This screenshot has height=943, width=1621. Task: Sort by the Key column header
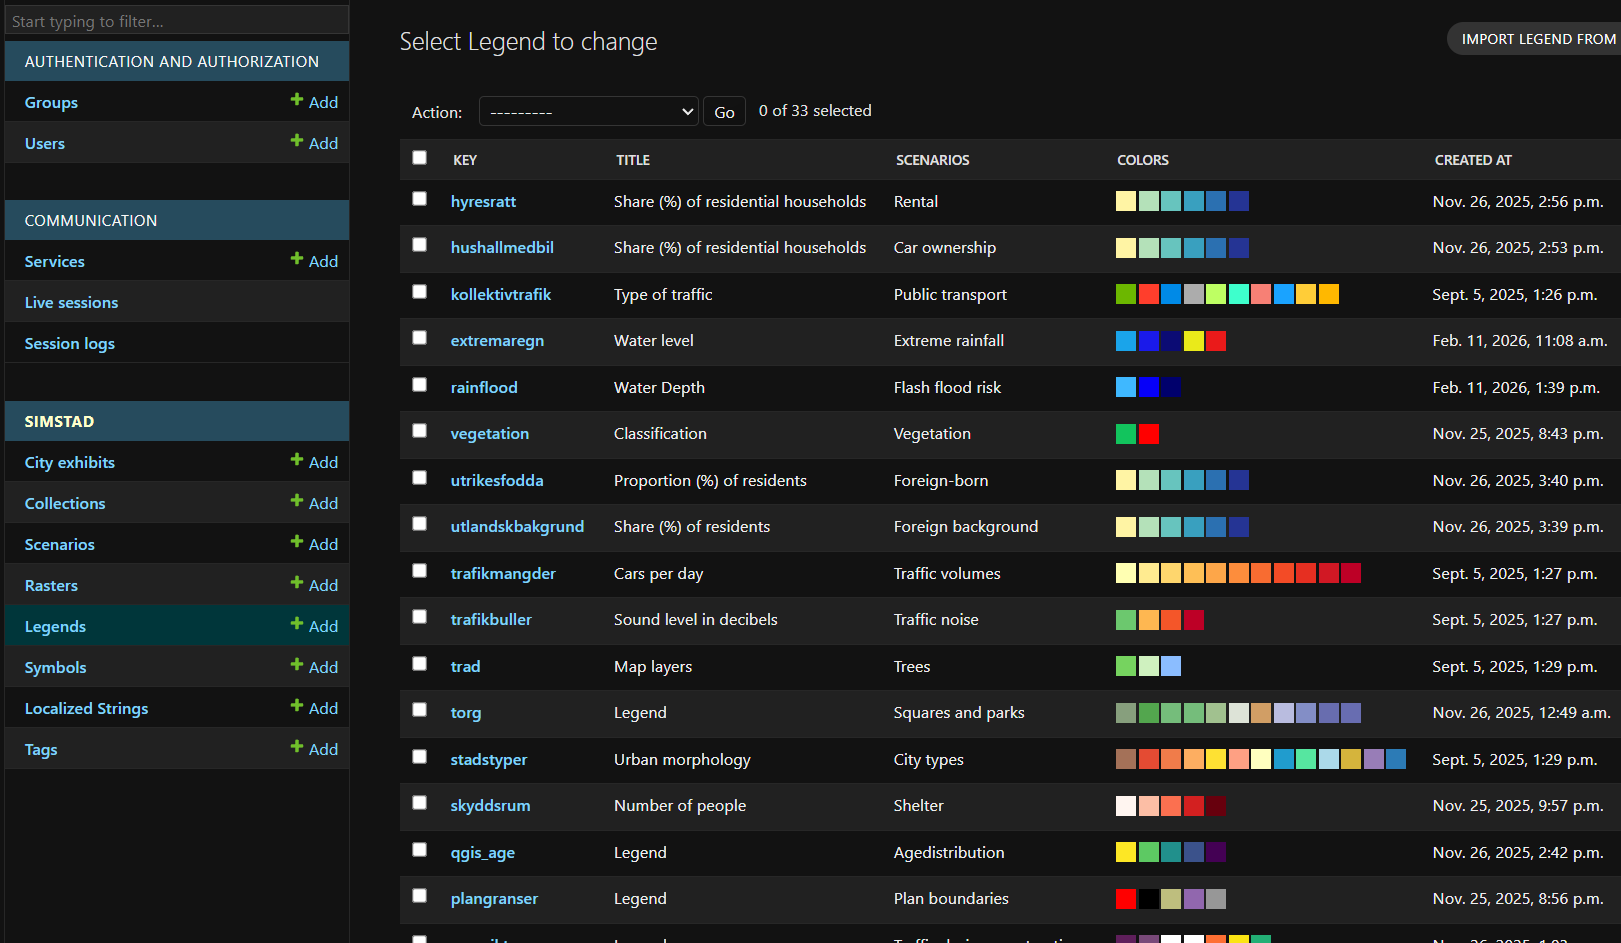point(465,160)
